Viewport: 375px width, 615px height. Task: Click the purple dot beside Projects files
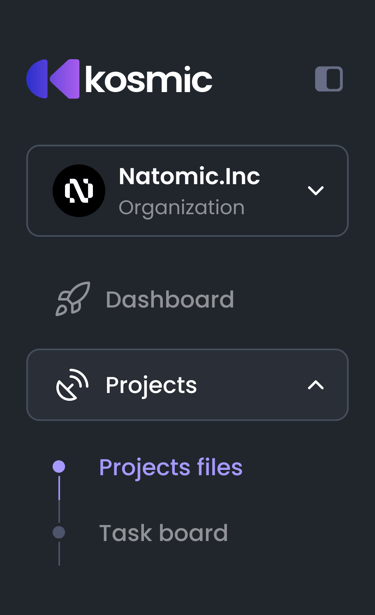click(x=59, y=467)
